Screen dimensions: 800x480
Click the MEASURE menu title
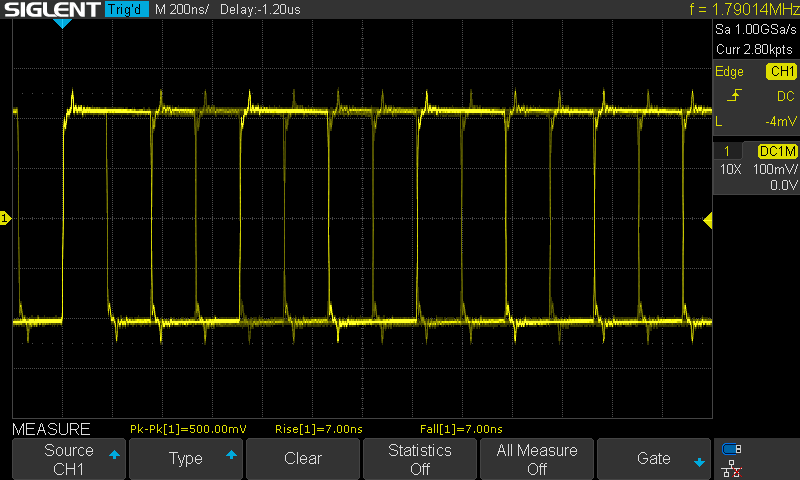point(51,429)
